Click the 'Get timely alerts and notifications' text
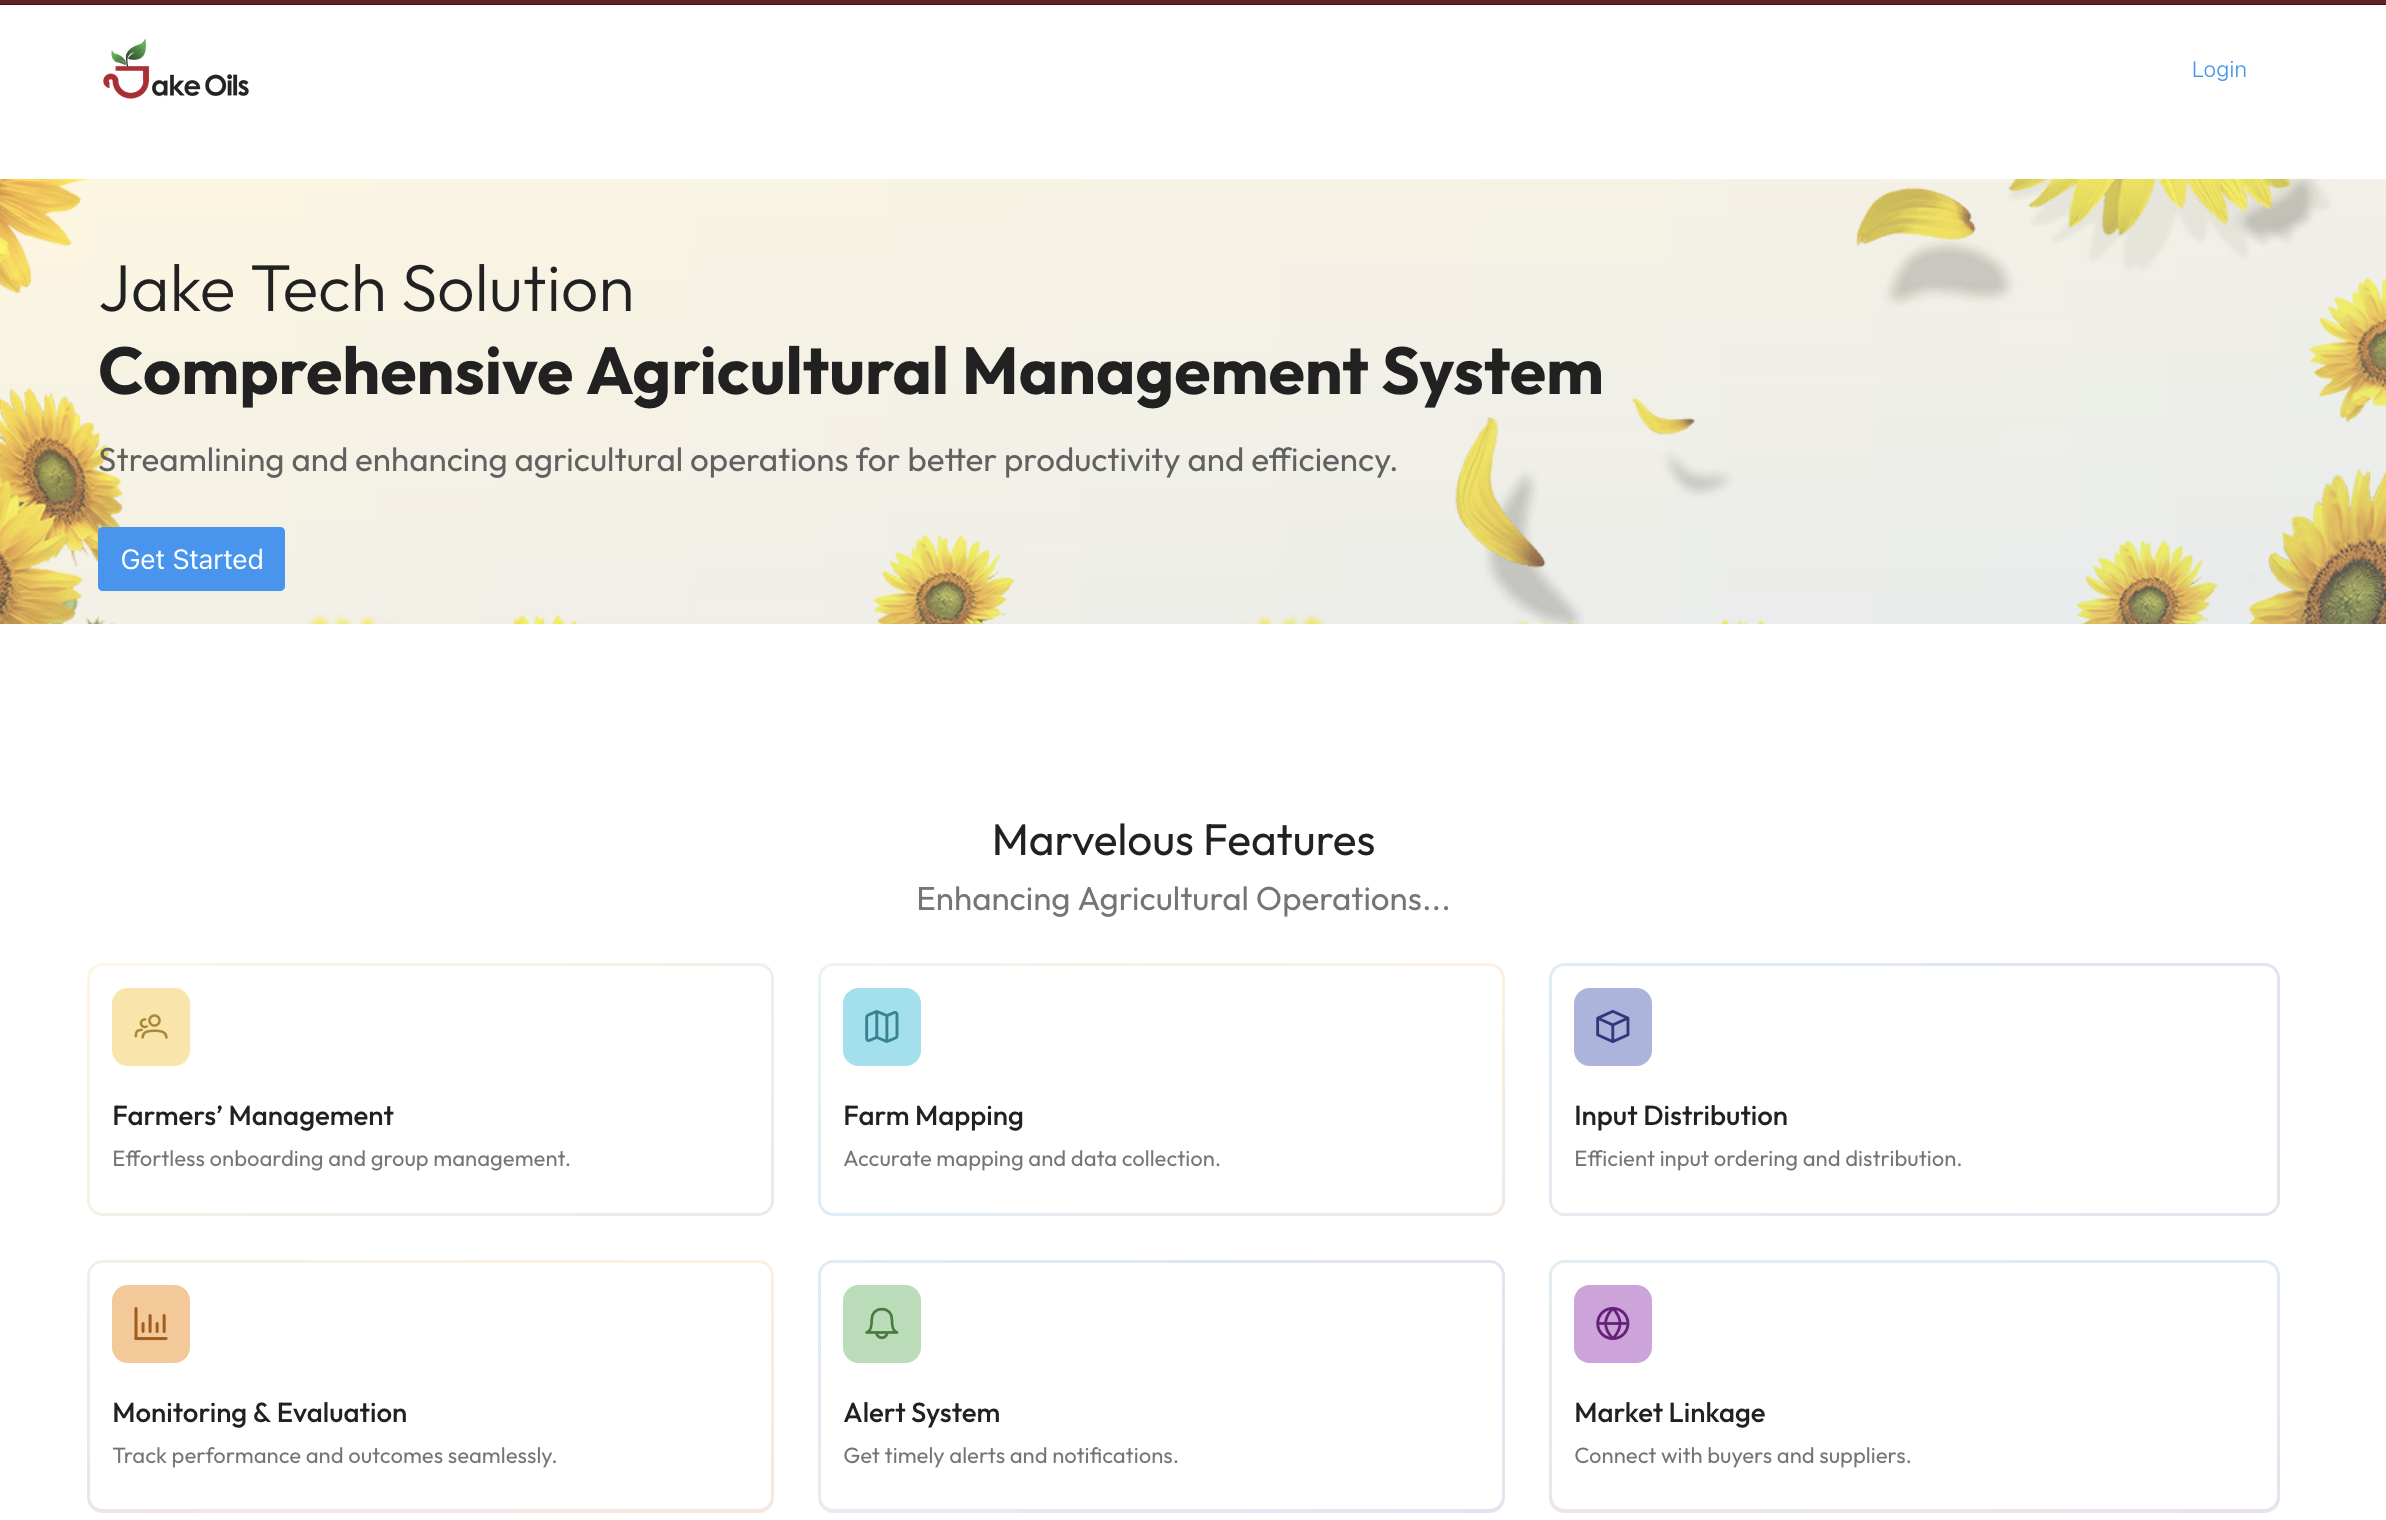Image resolution: width=2386 pixels, height=1520 pixels. coord(1010,1456)
